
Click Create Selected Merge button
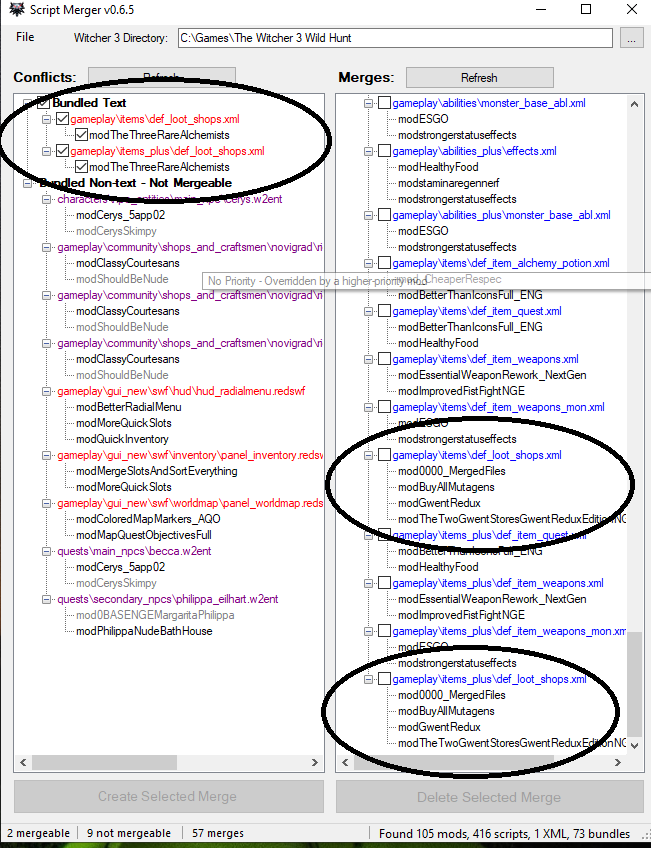[169, 796]
